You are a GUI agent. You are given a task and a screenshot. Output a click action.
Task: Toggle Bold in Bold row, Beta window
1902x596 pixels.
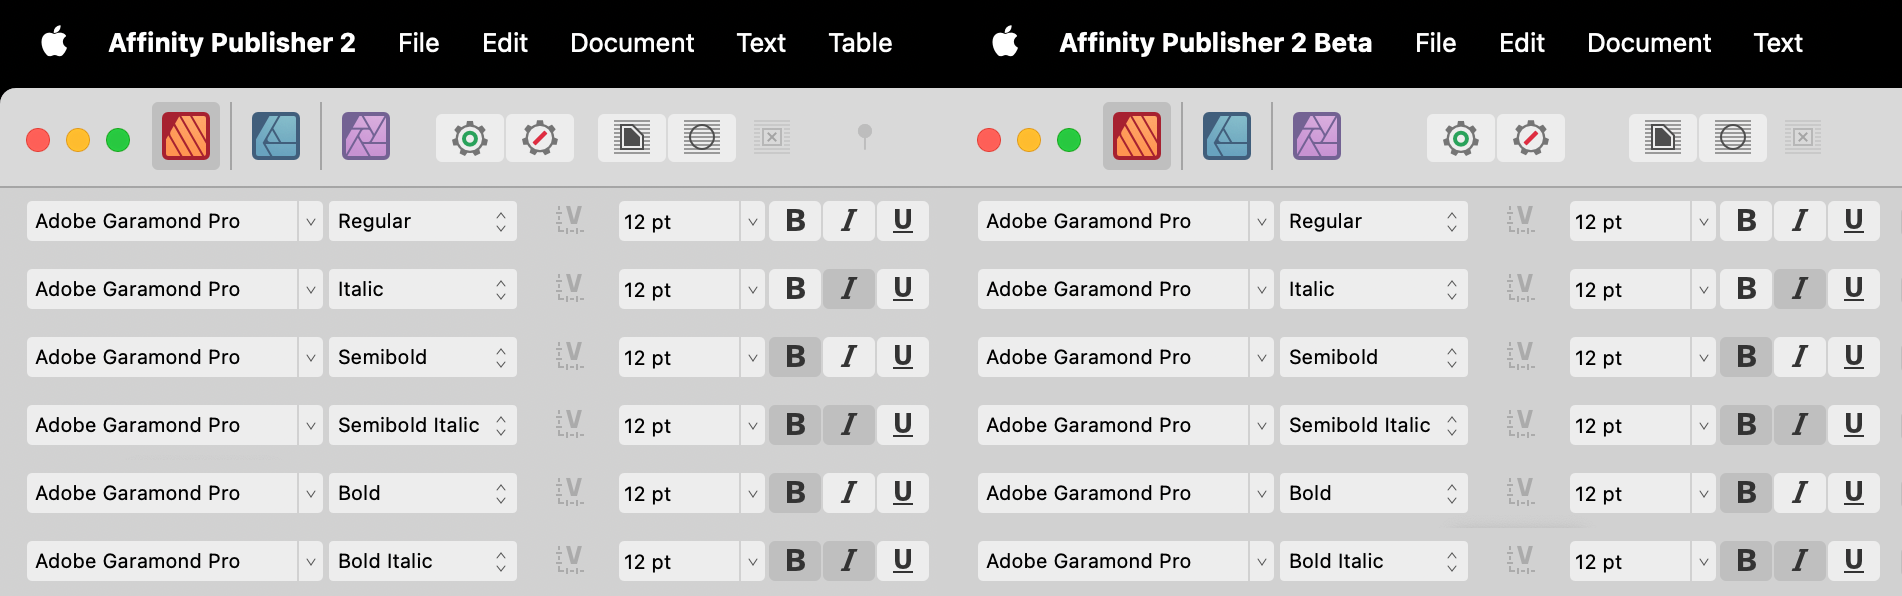pos(1746,493)
